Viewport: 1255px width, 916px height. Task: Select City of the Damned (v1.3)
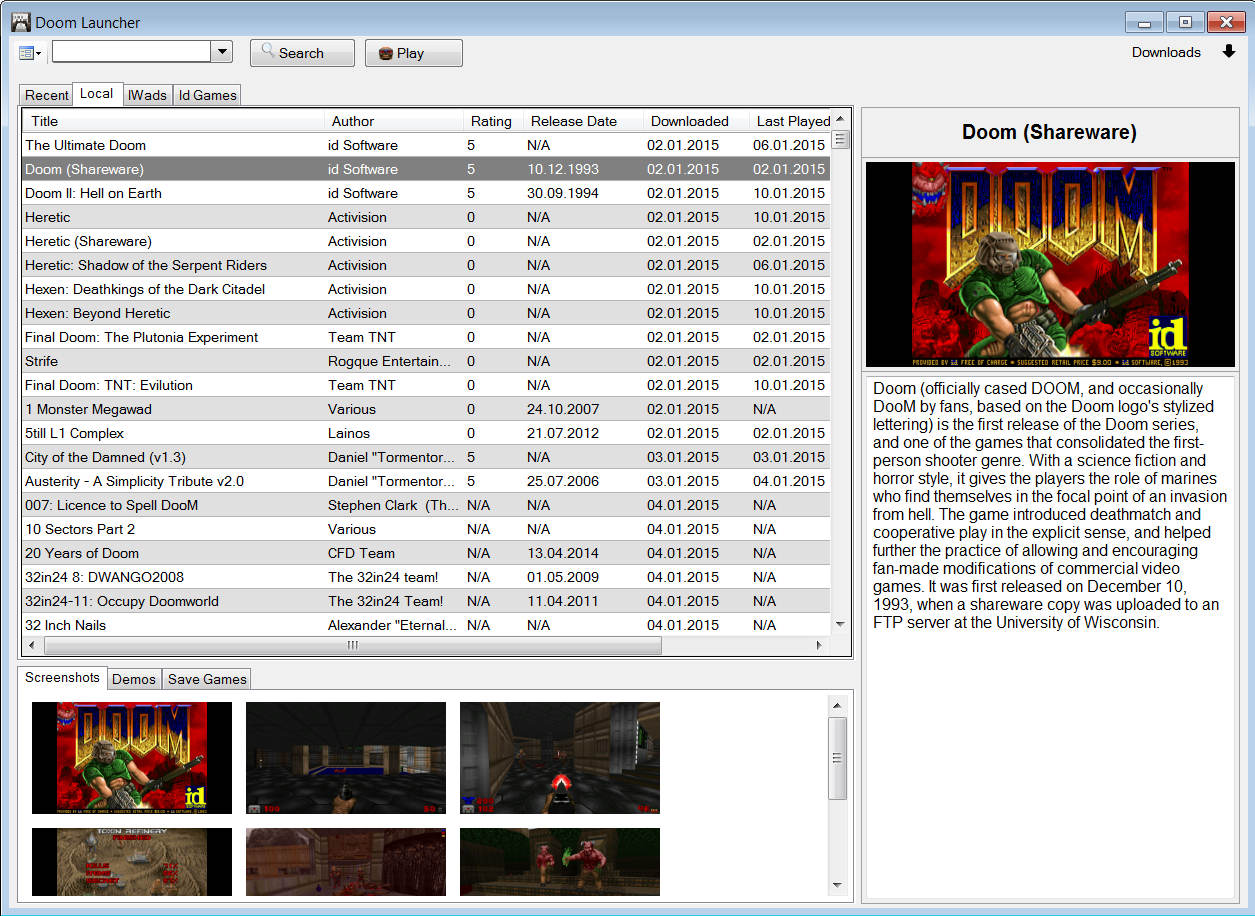tap(427, 457)
